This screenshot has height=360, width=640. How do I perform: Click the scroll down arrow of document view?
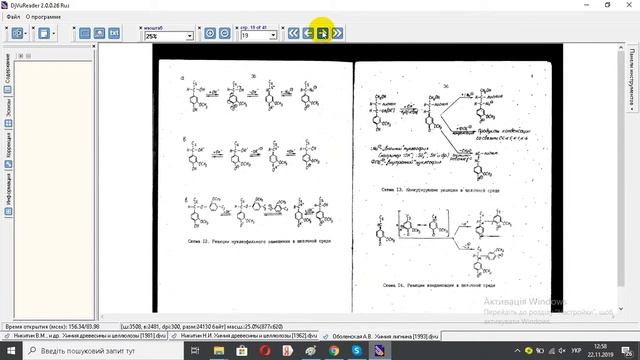(x=620, y=309)
